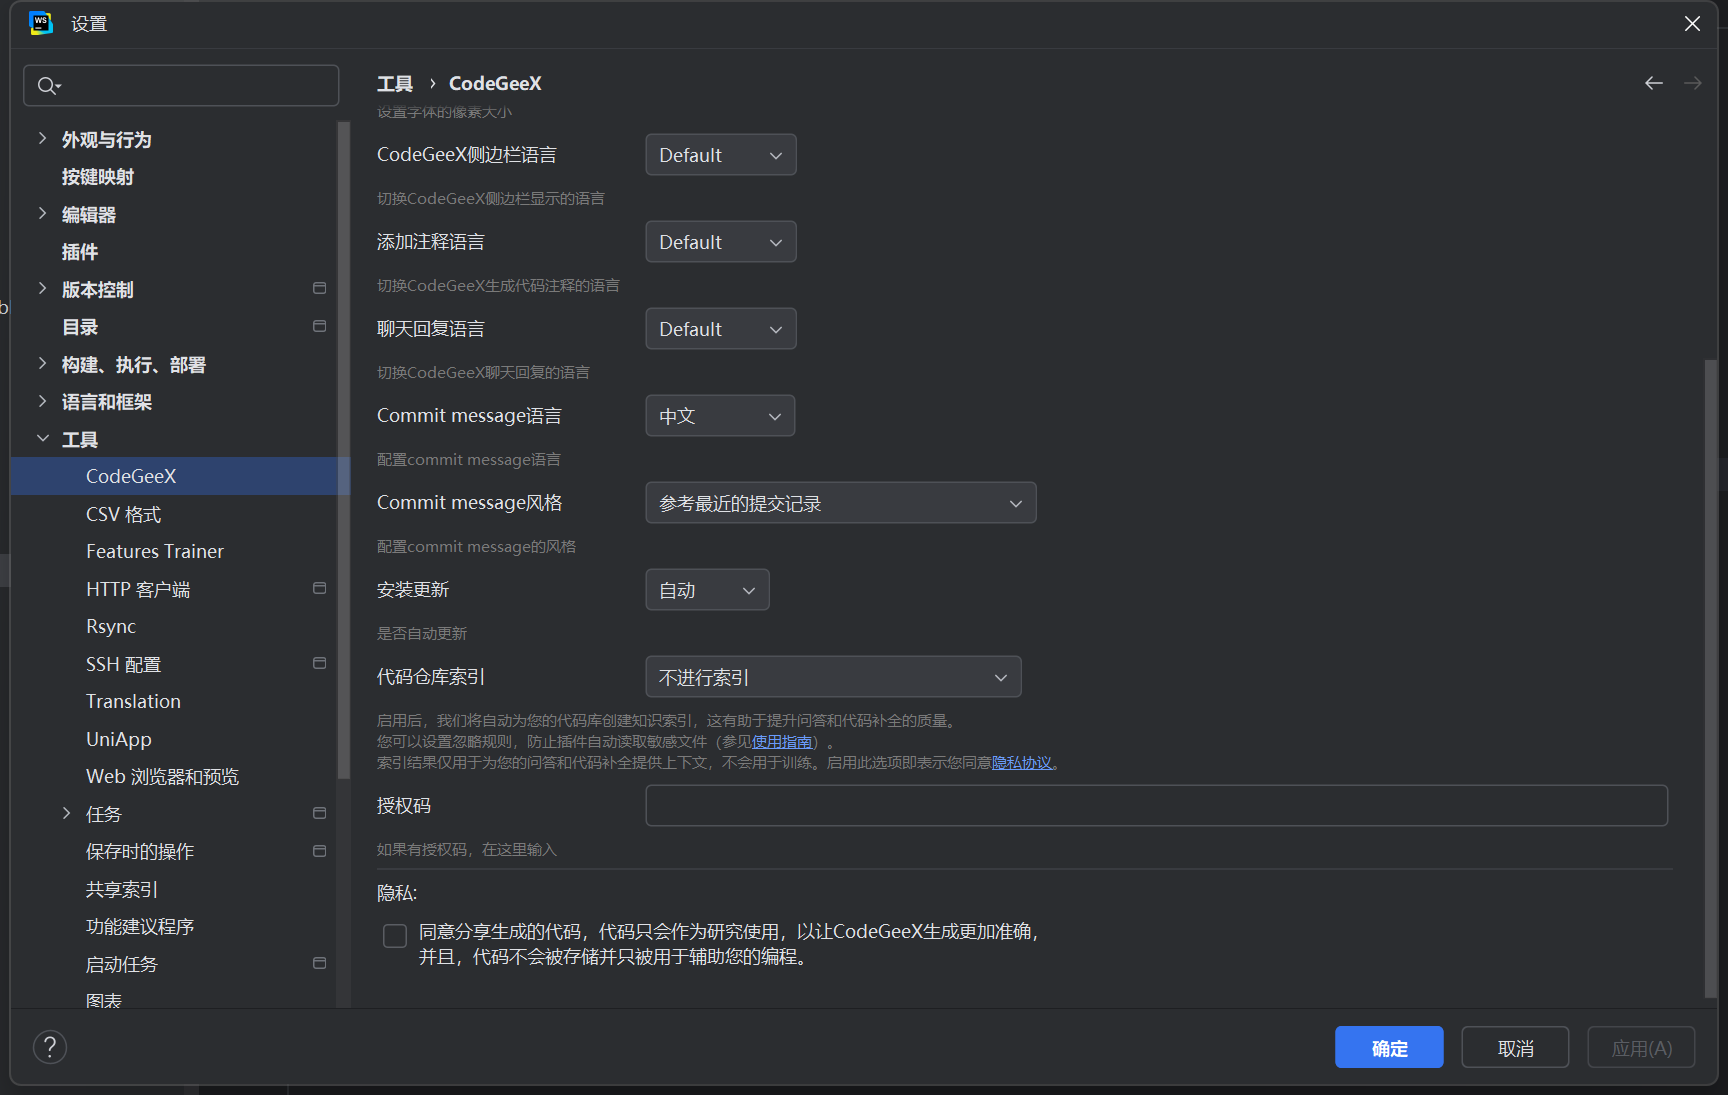Open the 使用指南 link
1728x1095 pixels.
[782, 742]
